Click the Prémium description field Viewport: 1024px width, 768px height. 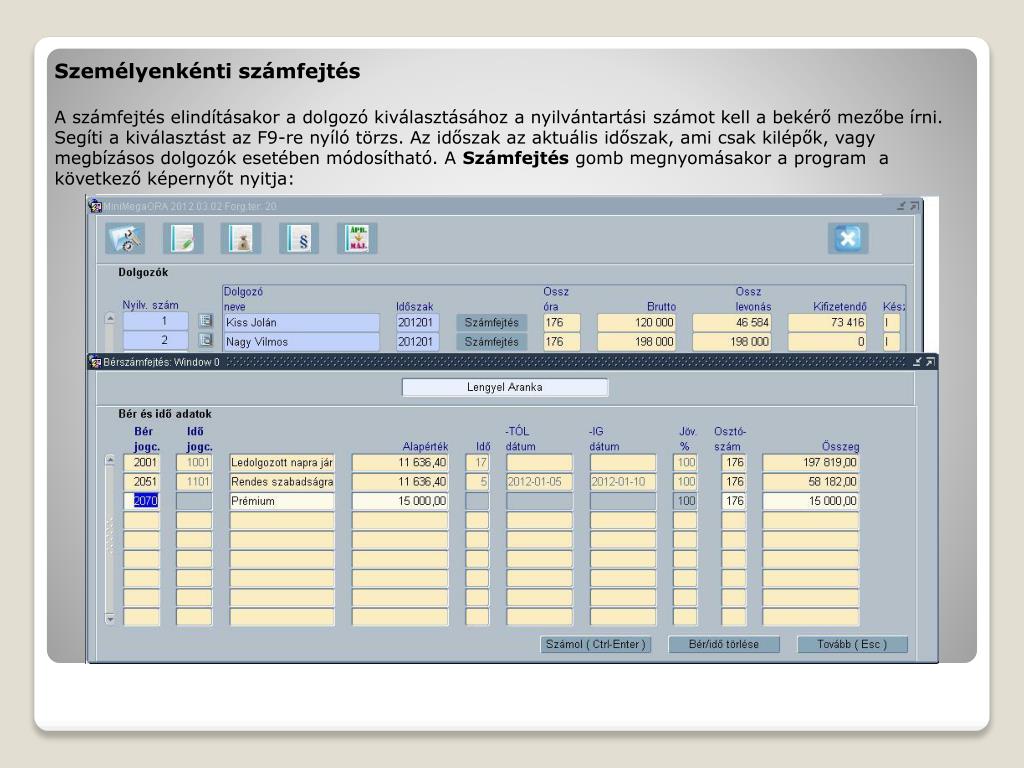(x=282, y=501)
